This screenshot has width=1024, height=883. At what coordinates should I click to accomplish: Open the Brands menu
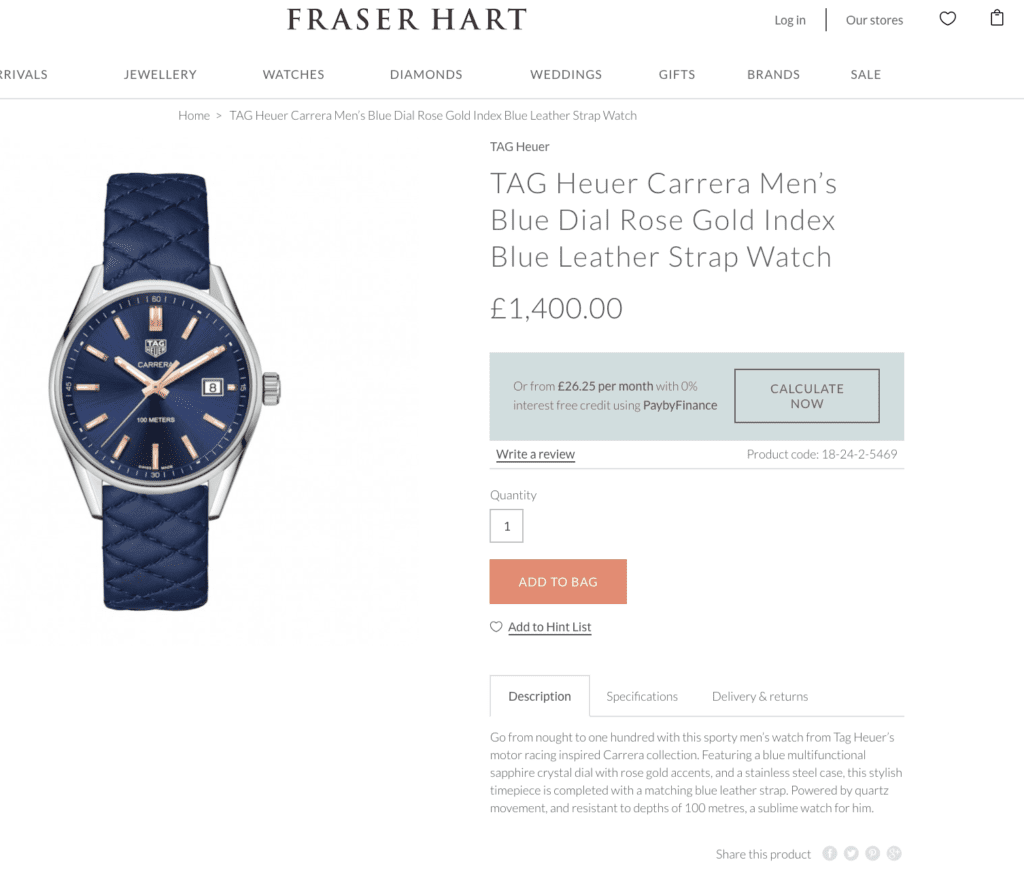(x=773, y=74)
